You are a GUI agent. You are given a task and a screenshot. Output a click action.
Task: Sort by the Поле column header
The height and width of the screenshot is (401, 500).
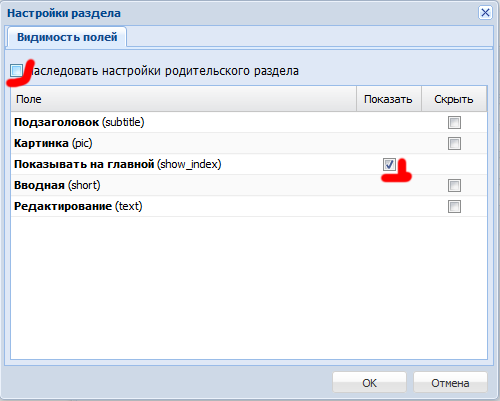click(x=184, y=99)
